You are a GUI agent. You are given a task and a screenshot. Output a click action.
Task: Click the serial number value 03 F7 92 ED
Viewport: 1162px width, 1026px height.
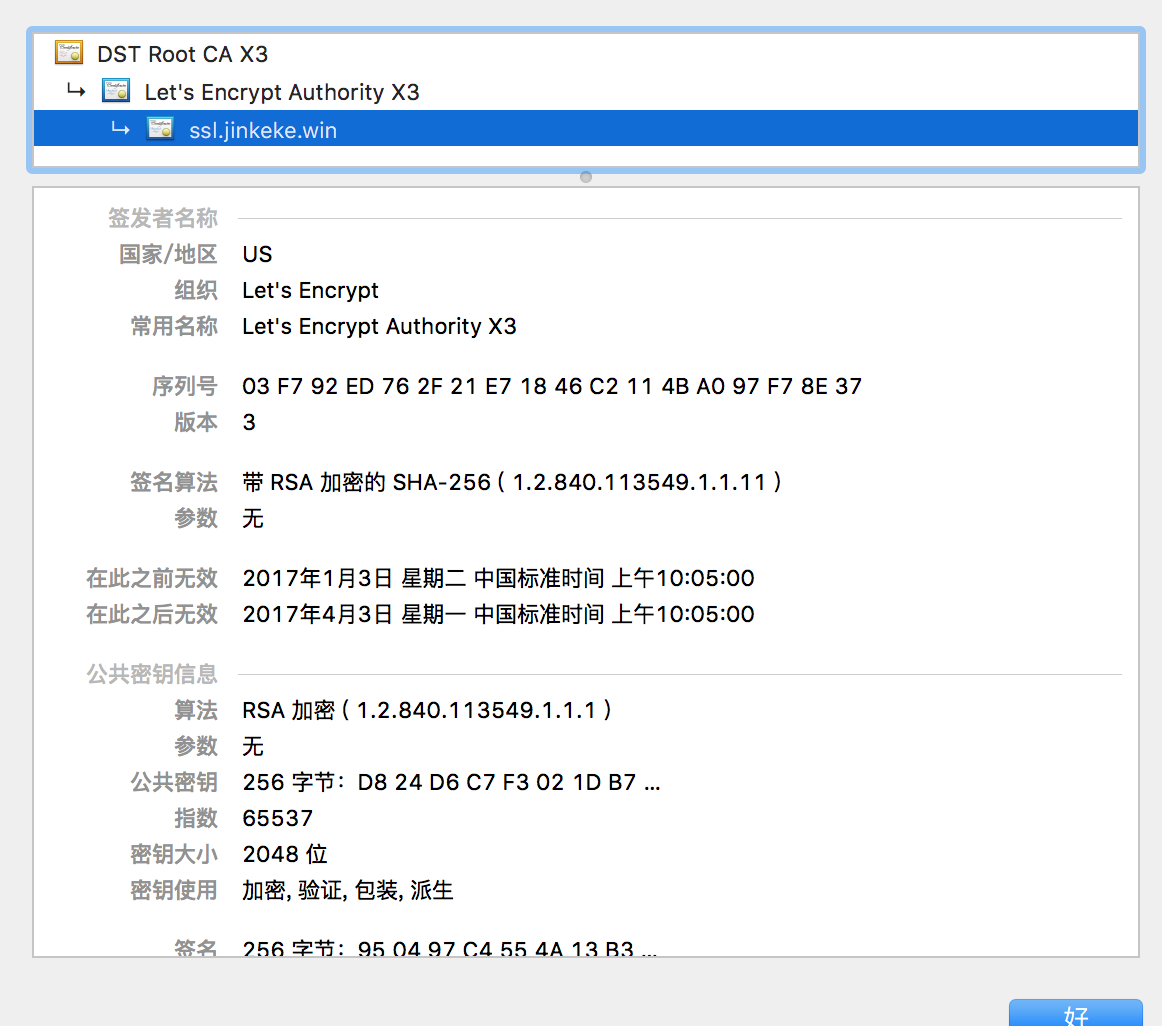click(x=551, y=386)
